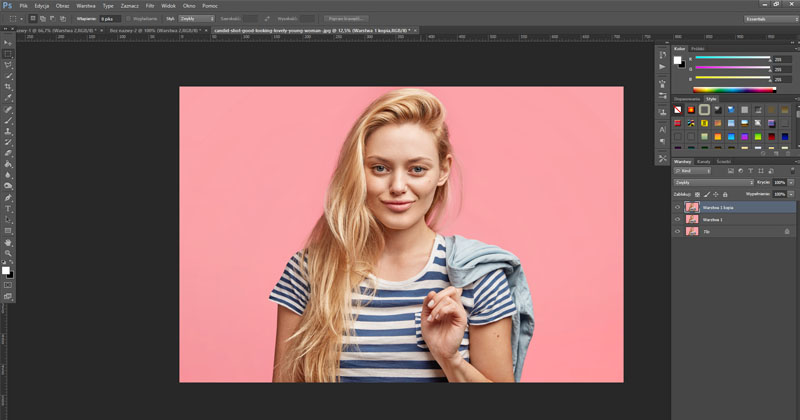Click the Photoshop Ps logo icon
Viewport: 800px width, 420px height.
pos(8,5)
